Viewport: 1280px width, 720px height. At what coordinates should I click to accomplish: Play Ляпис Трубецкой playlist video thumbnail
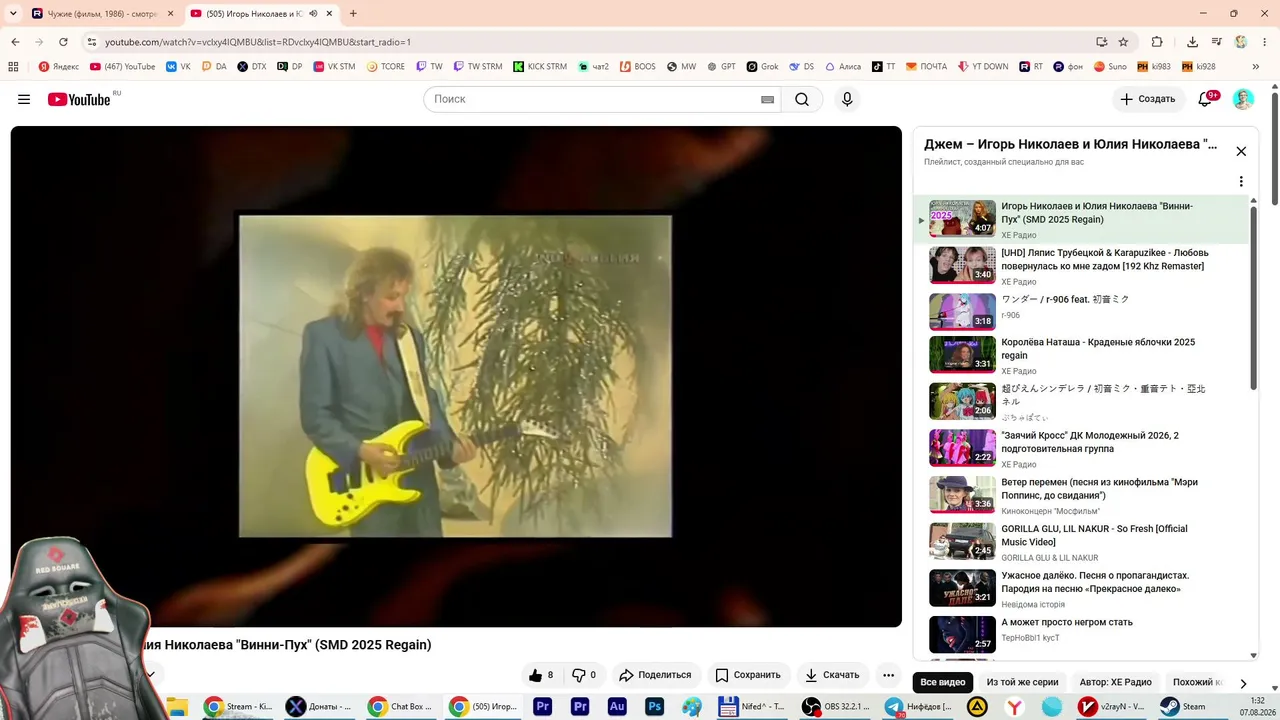pos(962,265)
